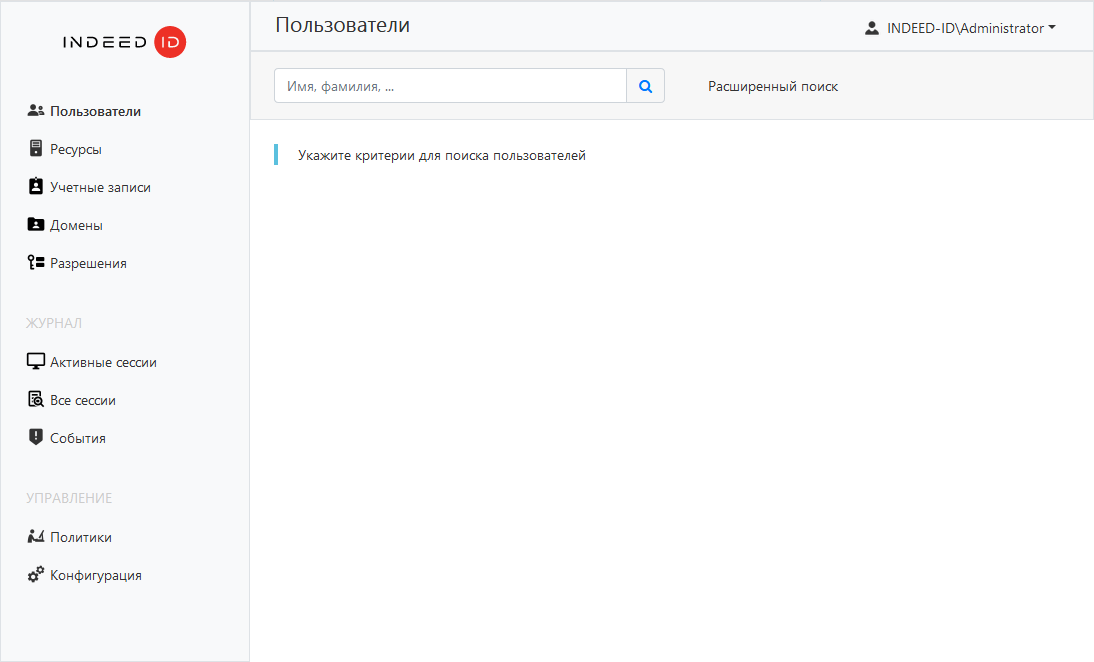
Task: Click the shield icon beside События
Action: pyautogui.click(x=36, y=438)
